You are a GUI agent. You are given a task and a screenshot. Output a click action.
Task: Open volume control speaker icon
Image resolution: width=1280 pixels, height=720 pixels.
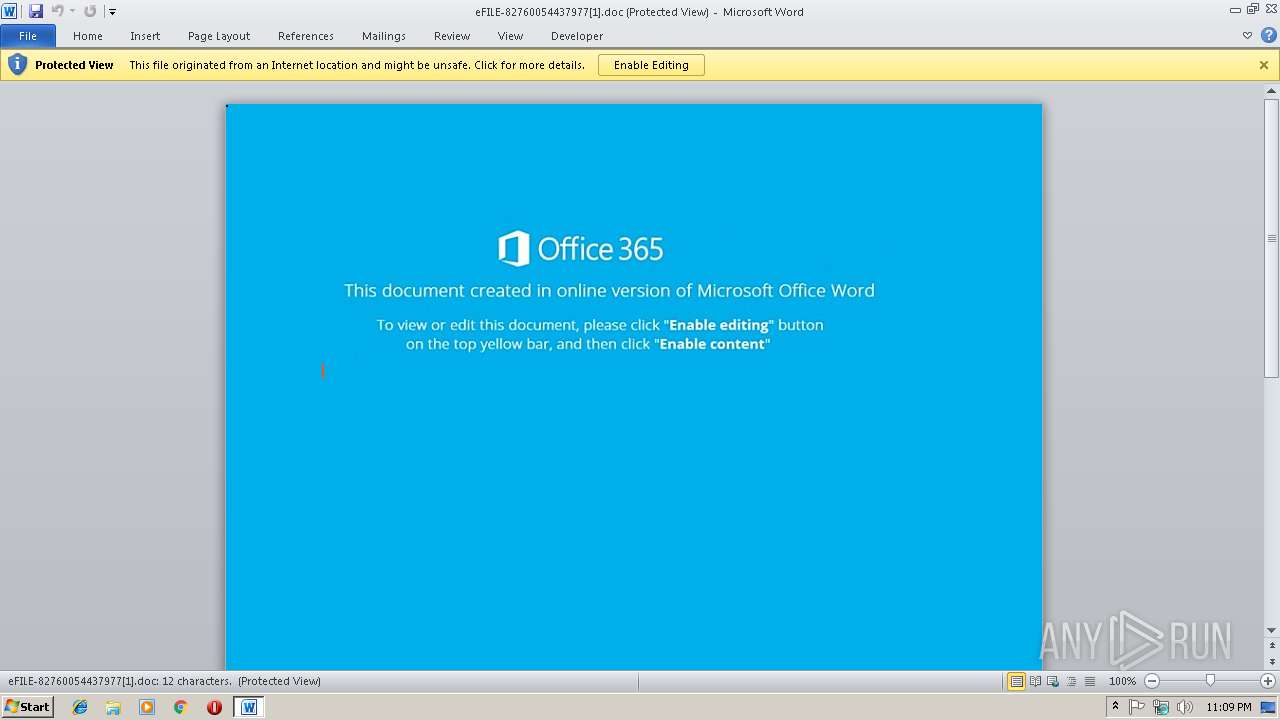click(x=1185, y=707)
